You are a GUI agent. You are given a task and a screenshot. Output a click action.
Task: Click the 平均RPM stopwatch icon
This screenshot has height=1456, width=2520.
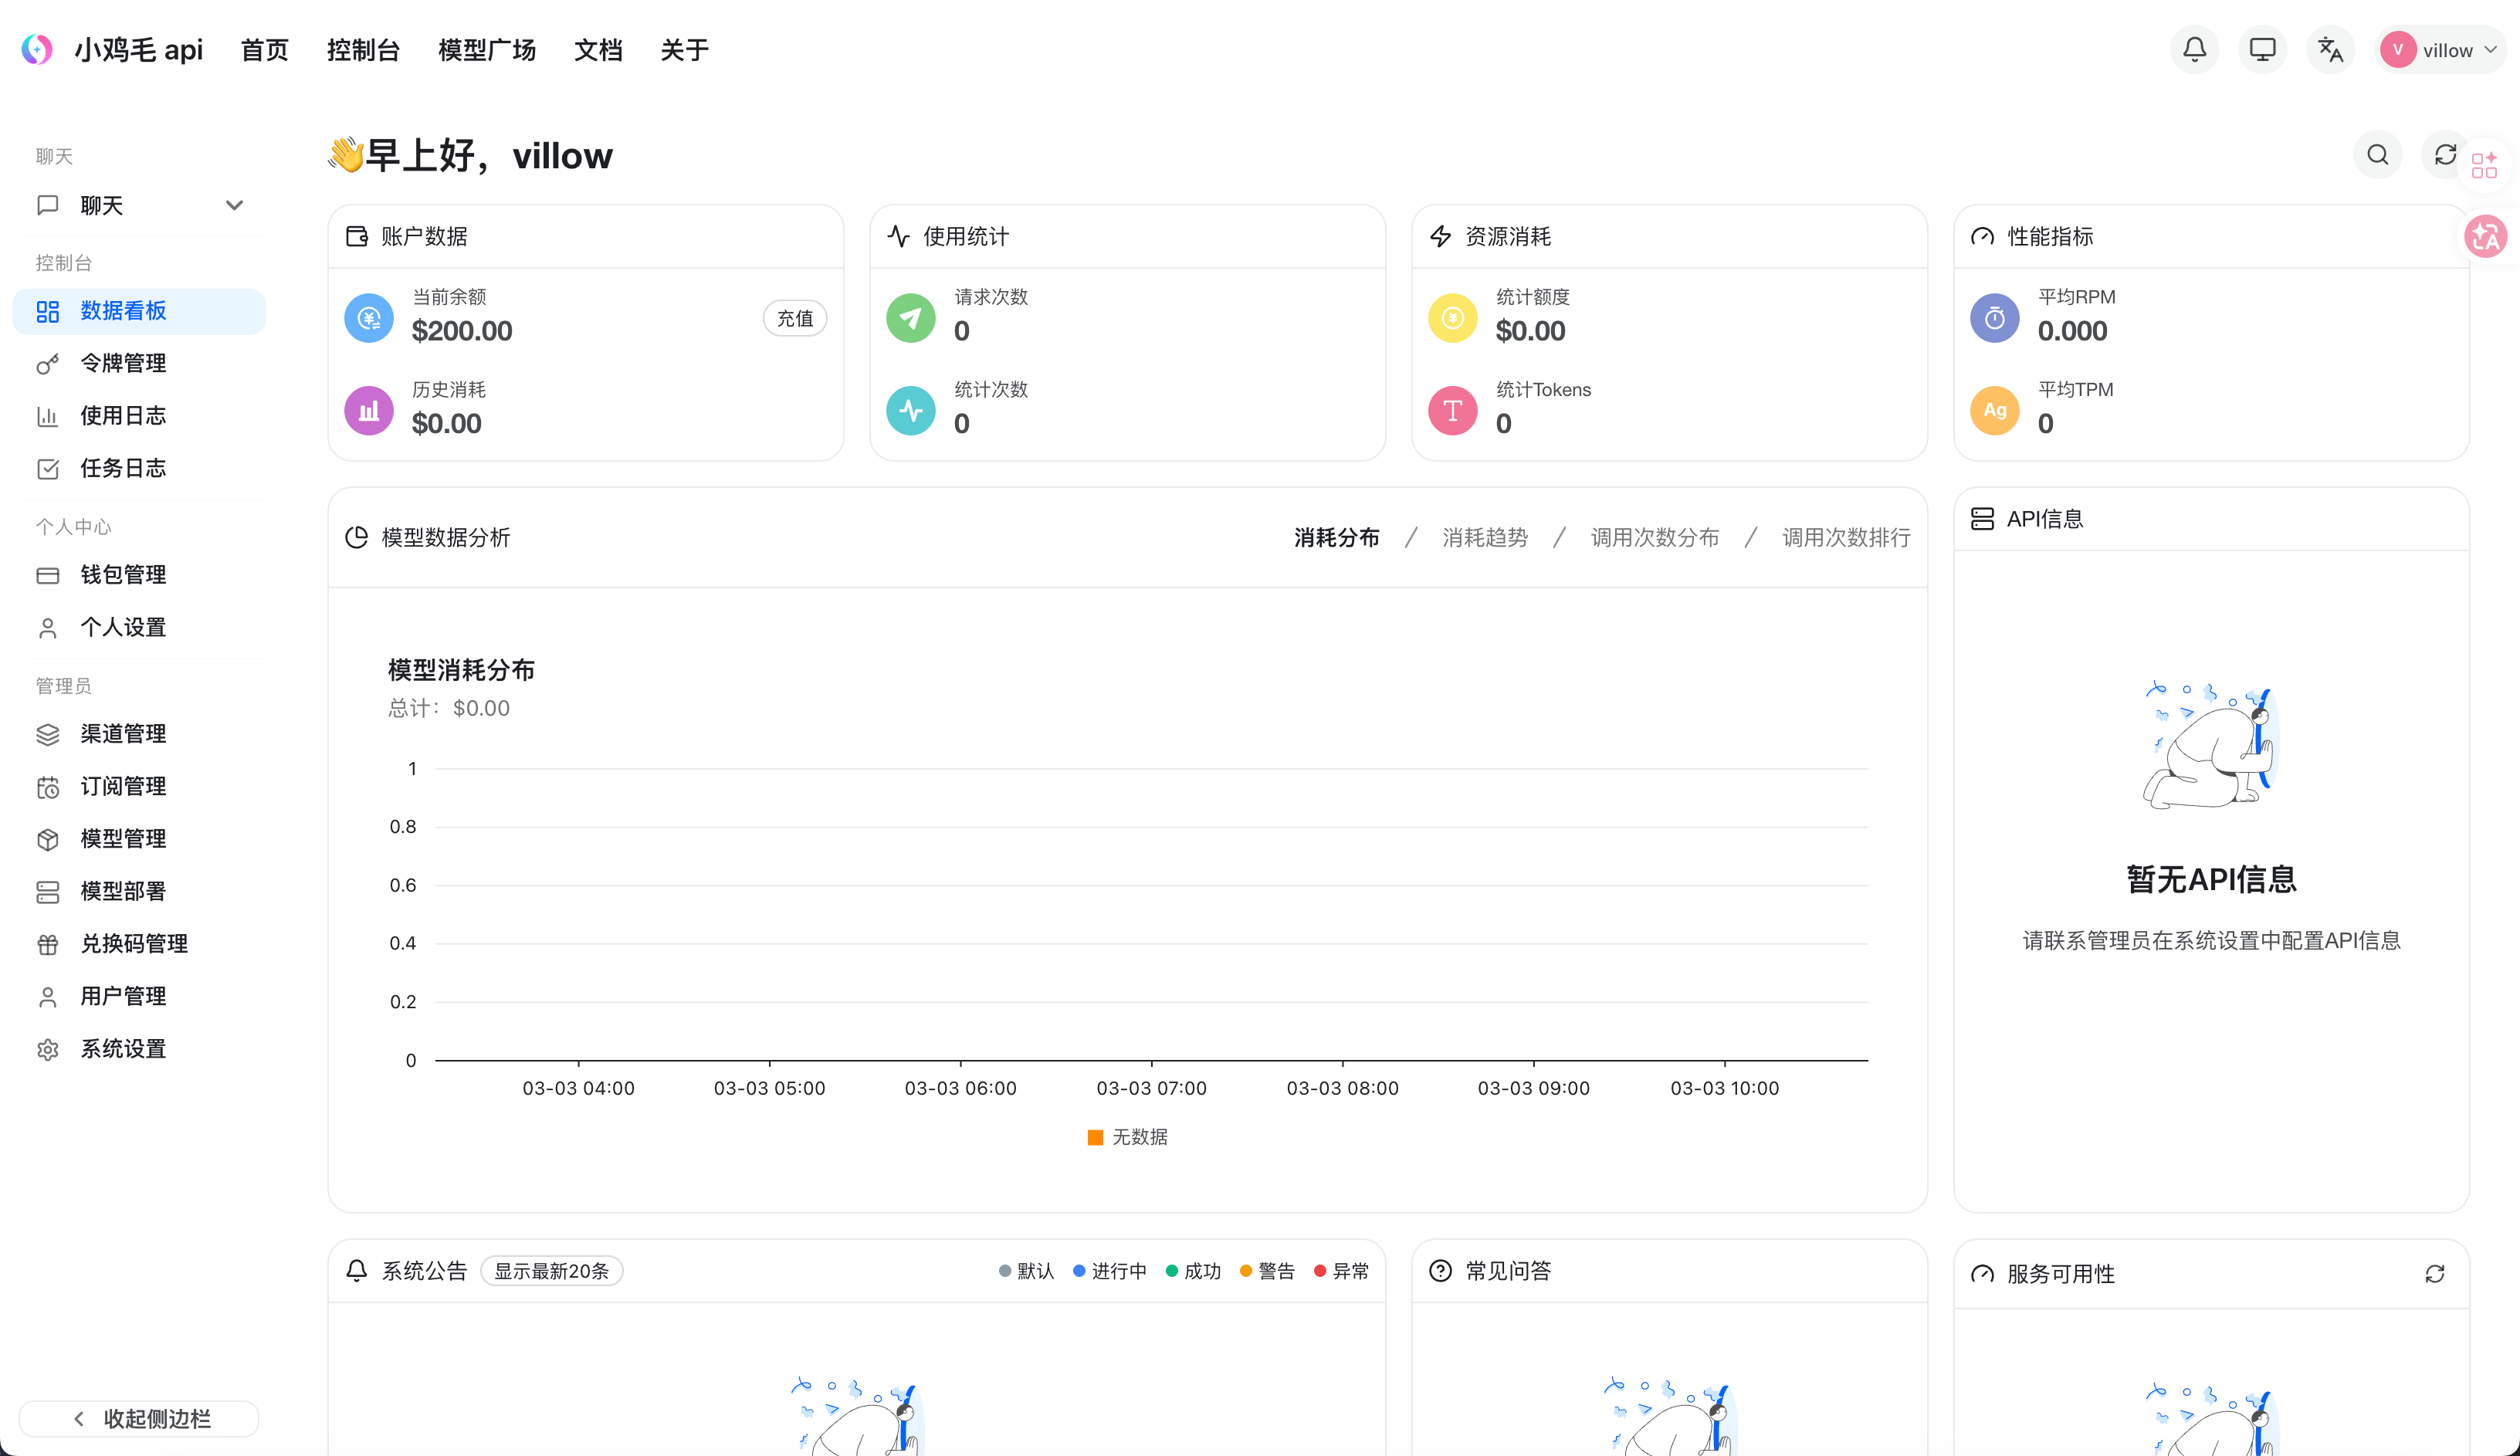[x=1995, y=318]
